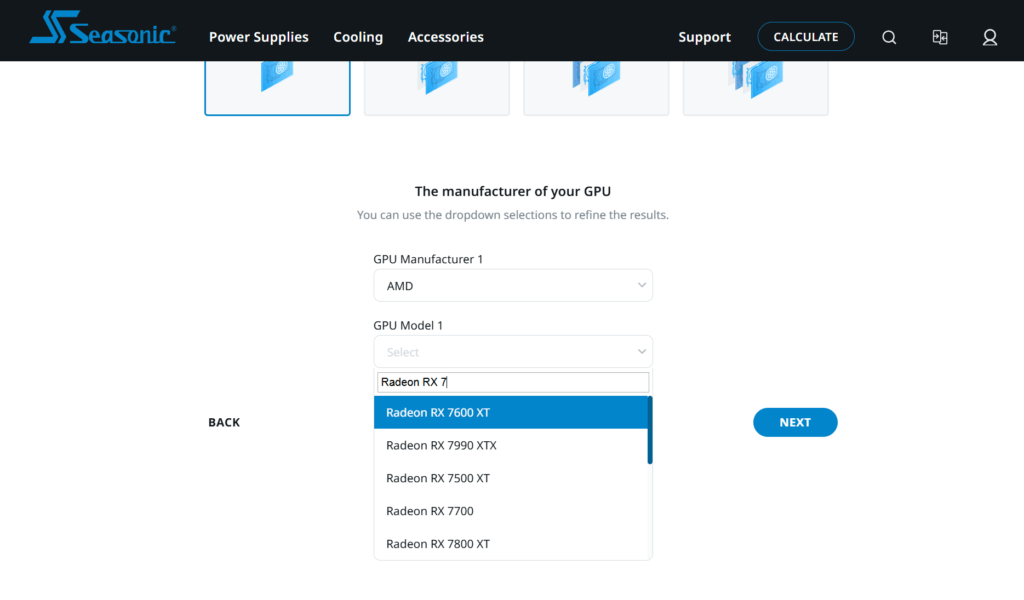Open the search magnifier icon
The image size is (1024, 600).
coord(889,37)
